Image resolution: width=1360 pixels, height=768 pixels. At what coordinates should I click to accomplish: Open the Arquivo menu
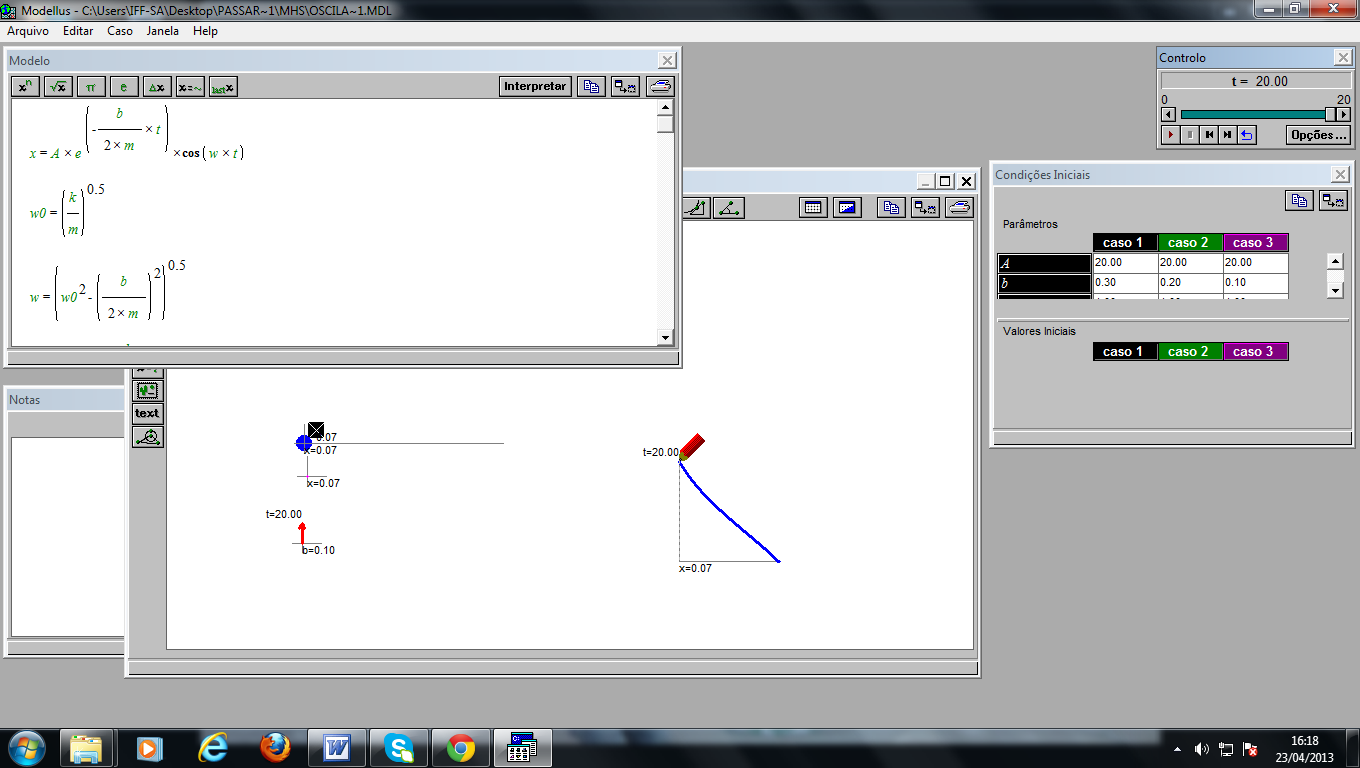[28, 31]
